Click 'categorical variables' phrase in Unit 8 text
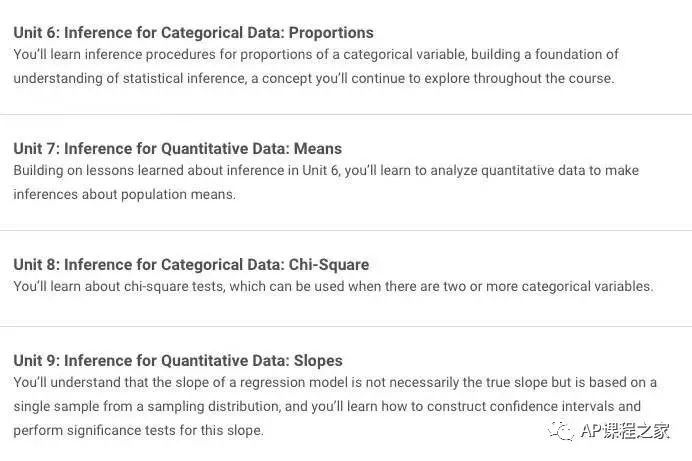This screenshot has height=461, width=692. pyautogui.click(x=587, y=286)
